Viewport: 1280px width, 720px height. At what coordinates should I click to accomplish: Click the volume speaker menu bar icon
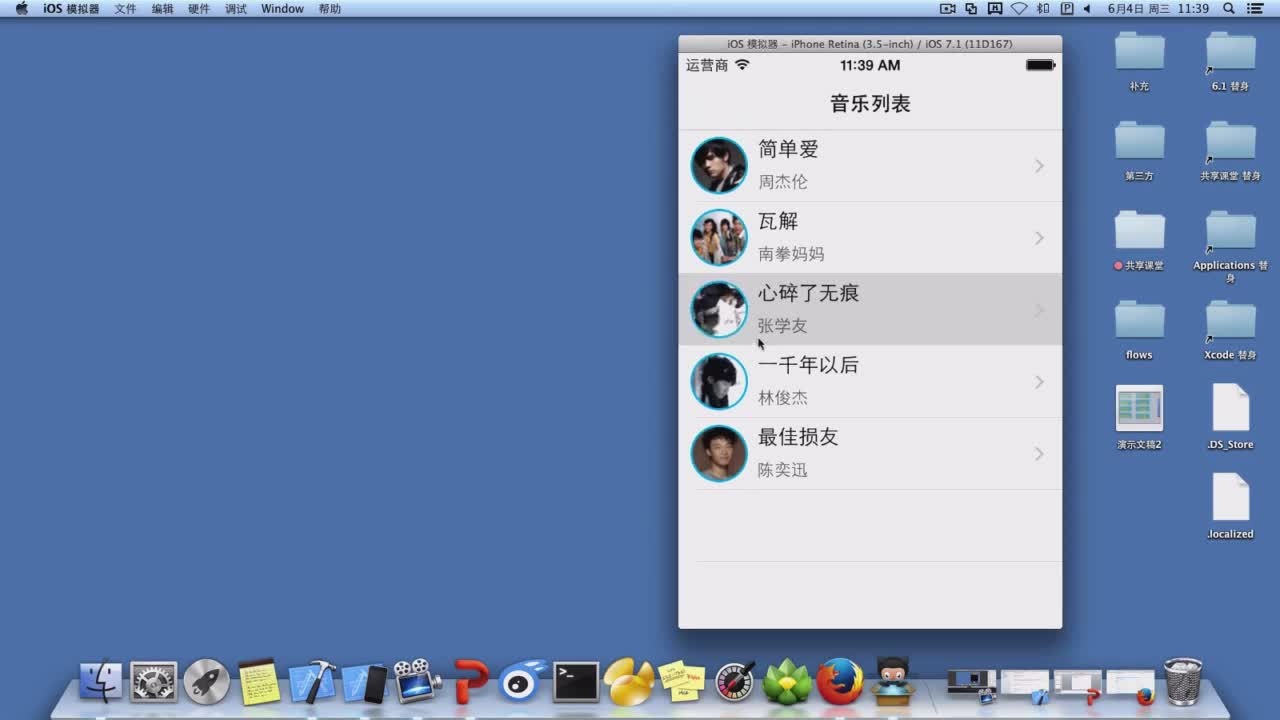click(1086, 9)
